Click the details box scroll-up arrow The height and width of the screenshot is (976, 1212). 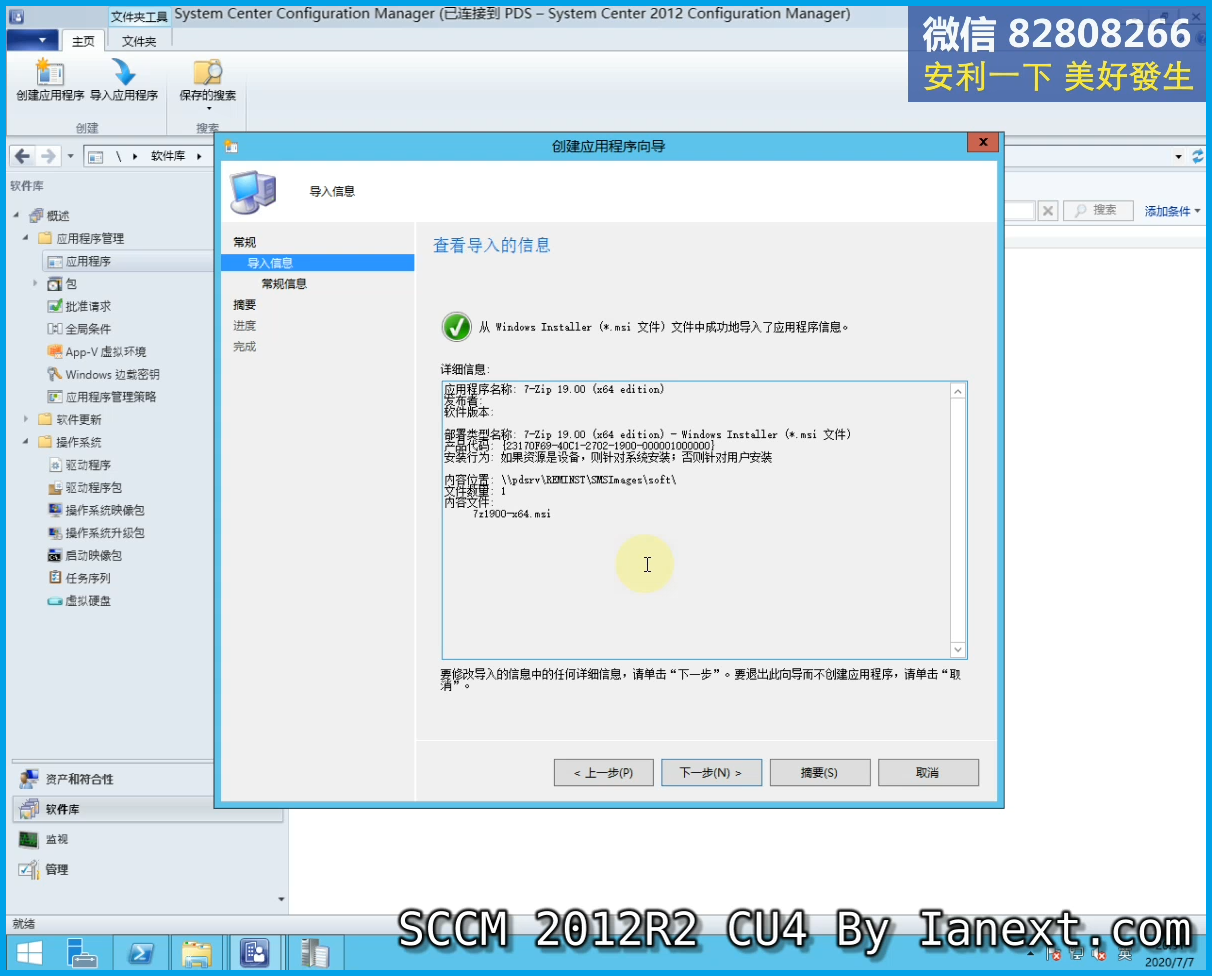pos(958,391)
